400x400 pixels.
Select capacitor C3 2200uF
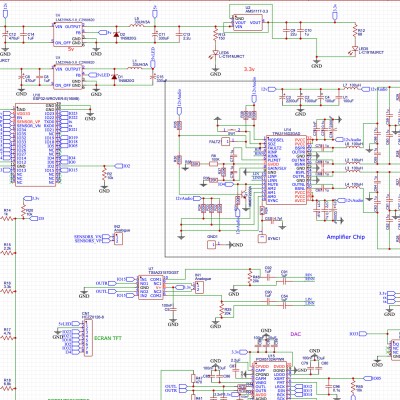click(282, 98)
